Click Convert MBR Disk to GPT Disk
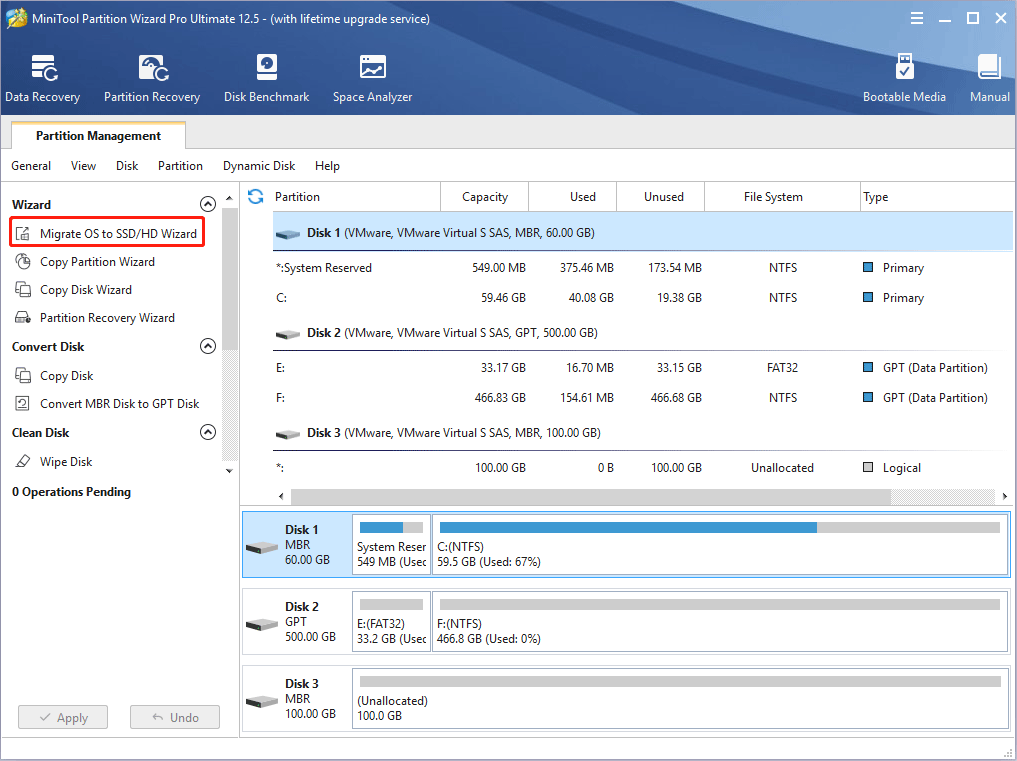 click(x=119, y=404)
